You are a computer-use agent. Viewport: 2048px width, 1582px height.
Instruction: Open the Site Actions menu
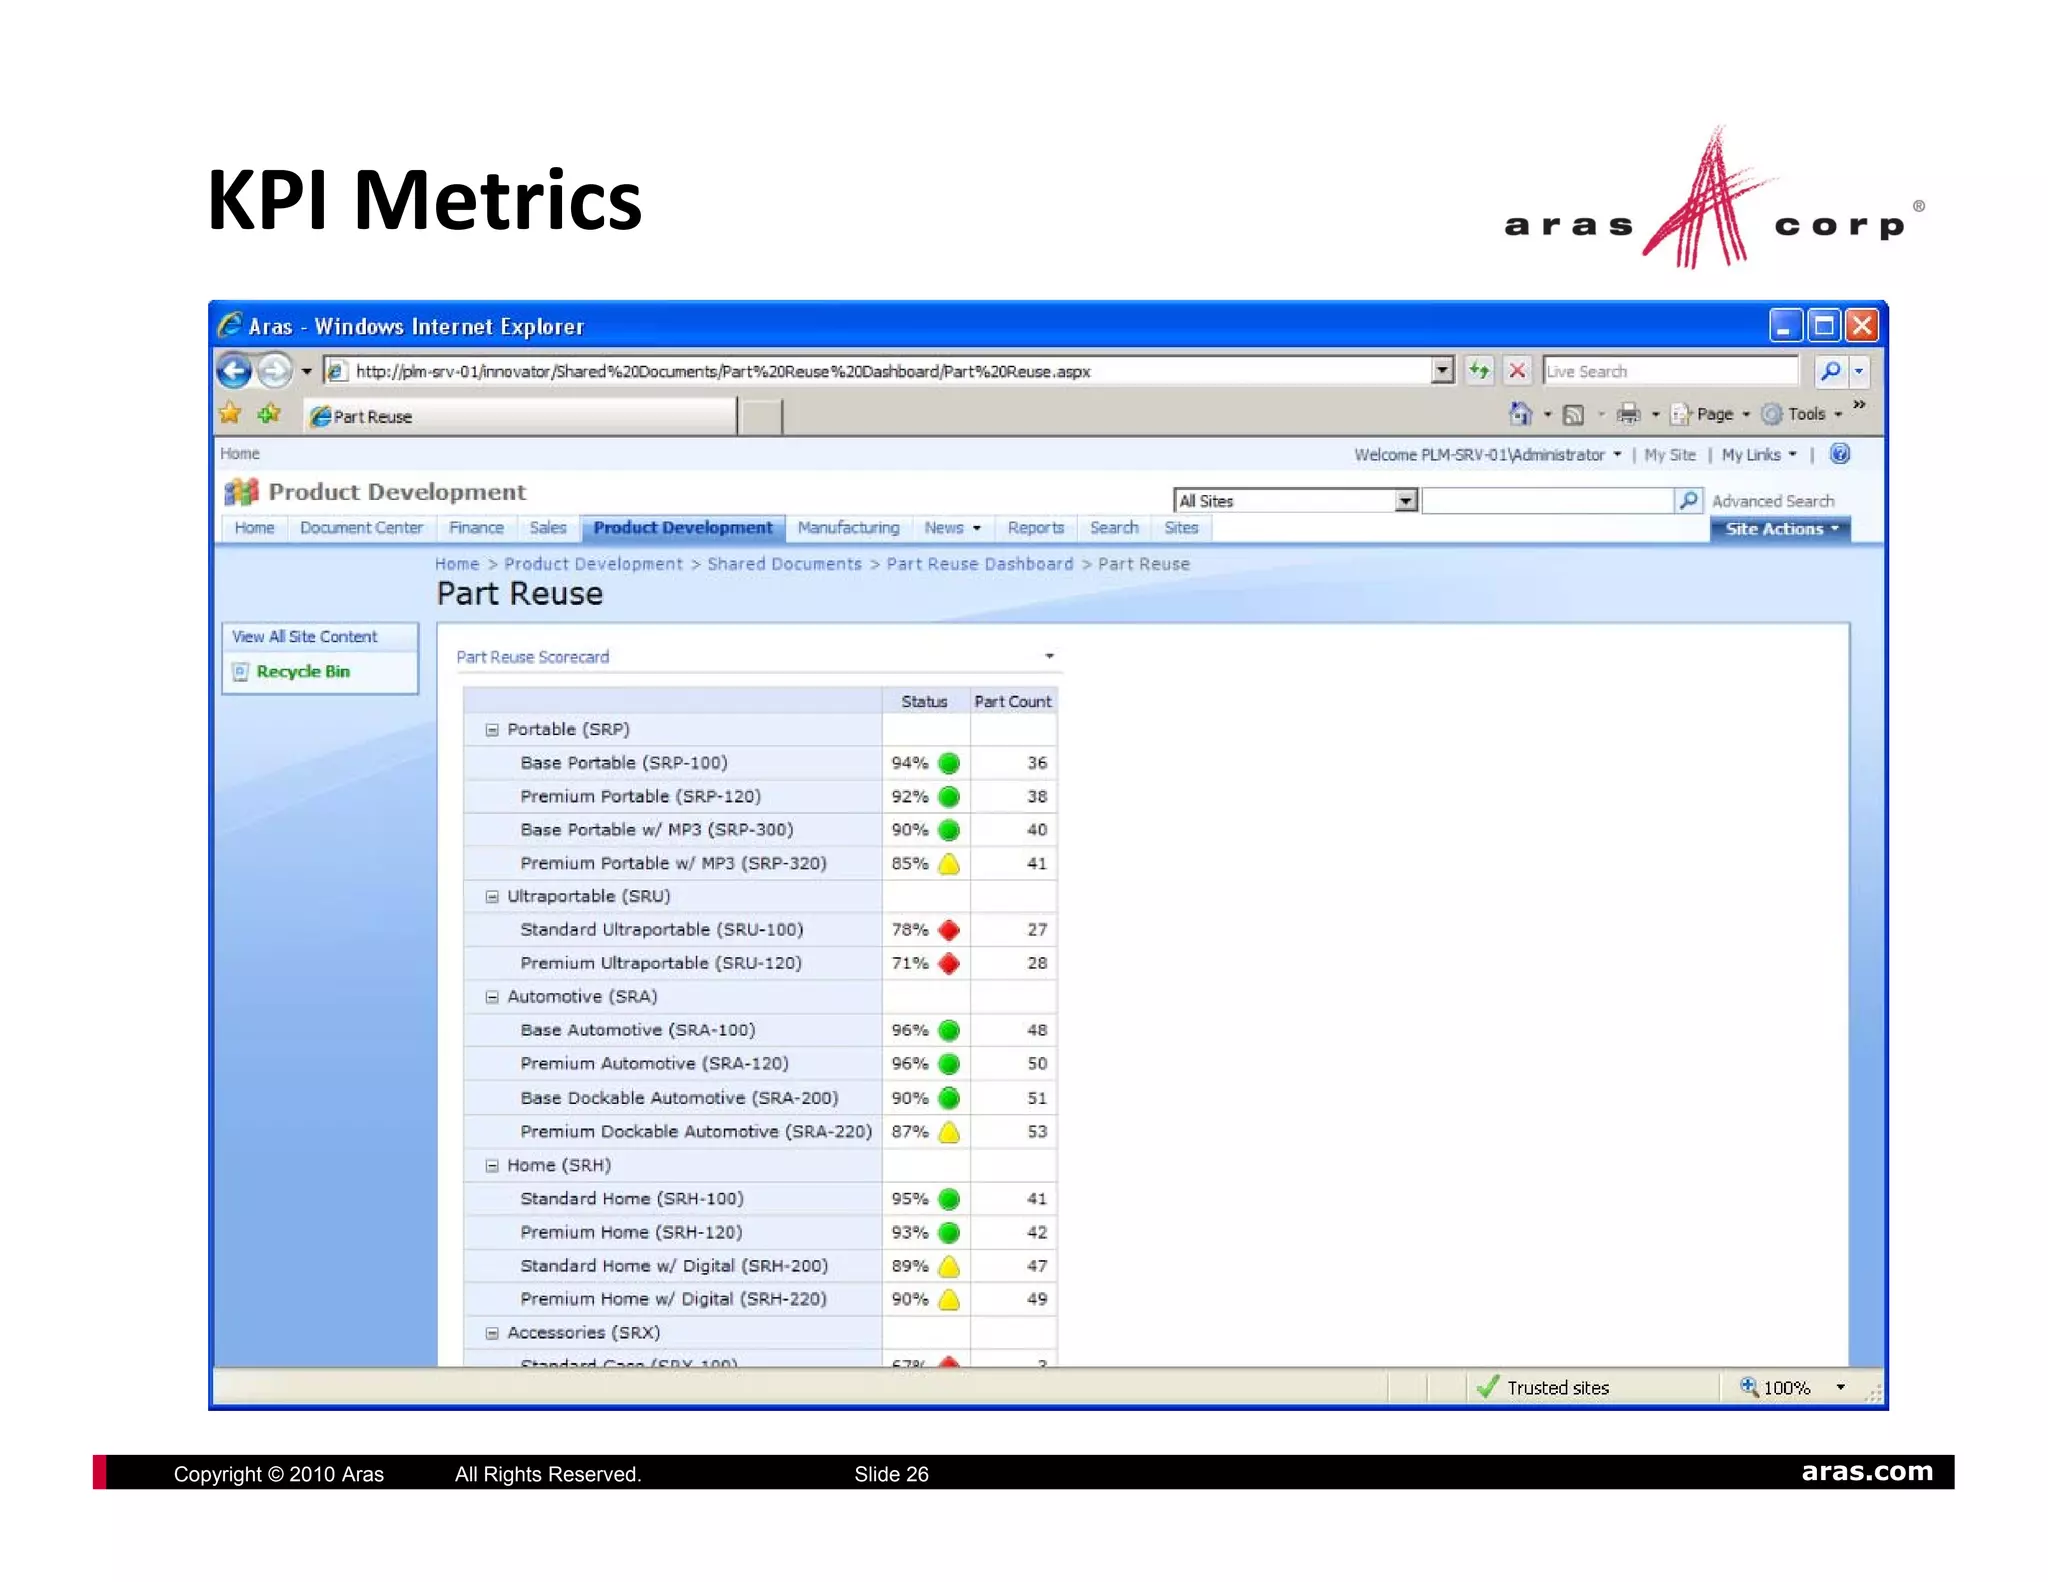coord(1780,529)
